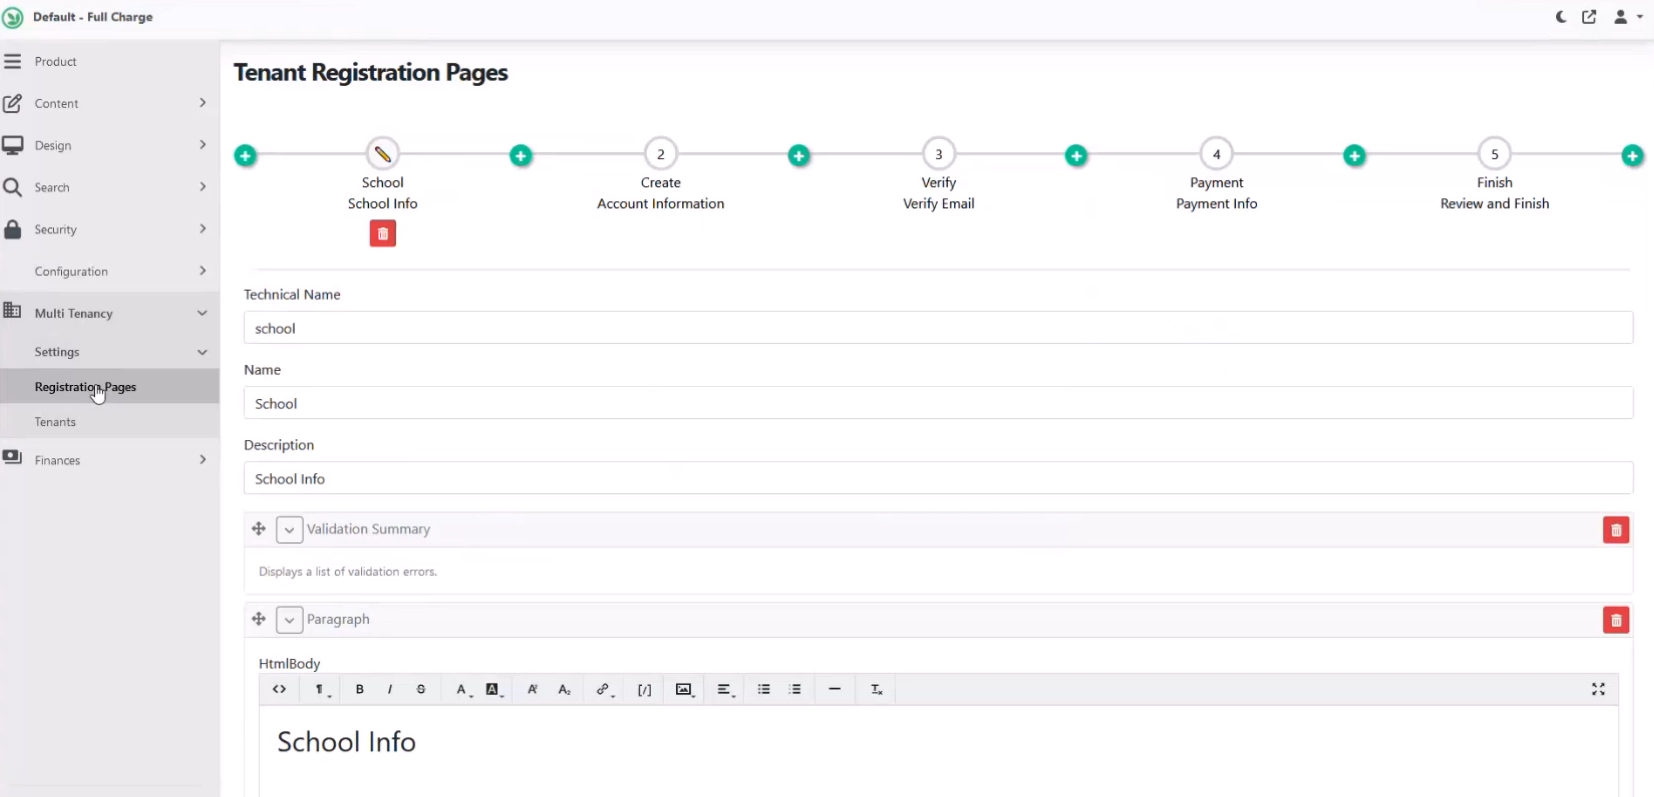Image resolution: width=1654 pixels, height=797 pixels.
Task: Open the Tenants page
Action: (109, 422)
